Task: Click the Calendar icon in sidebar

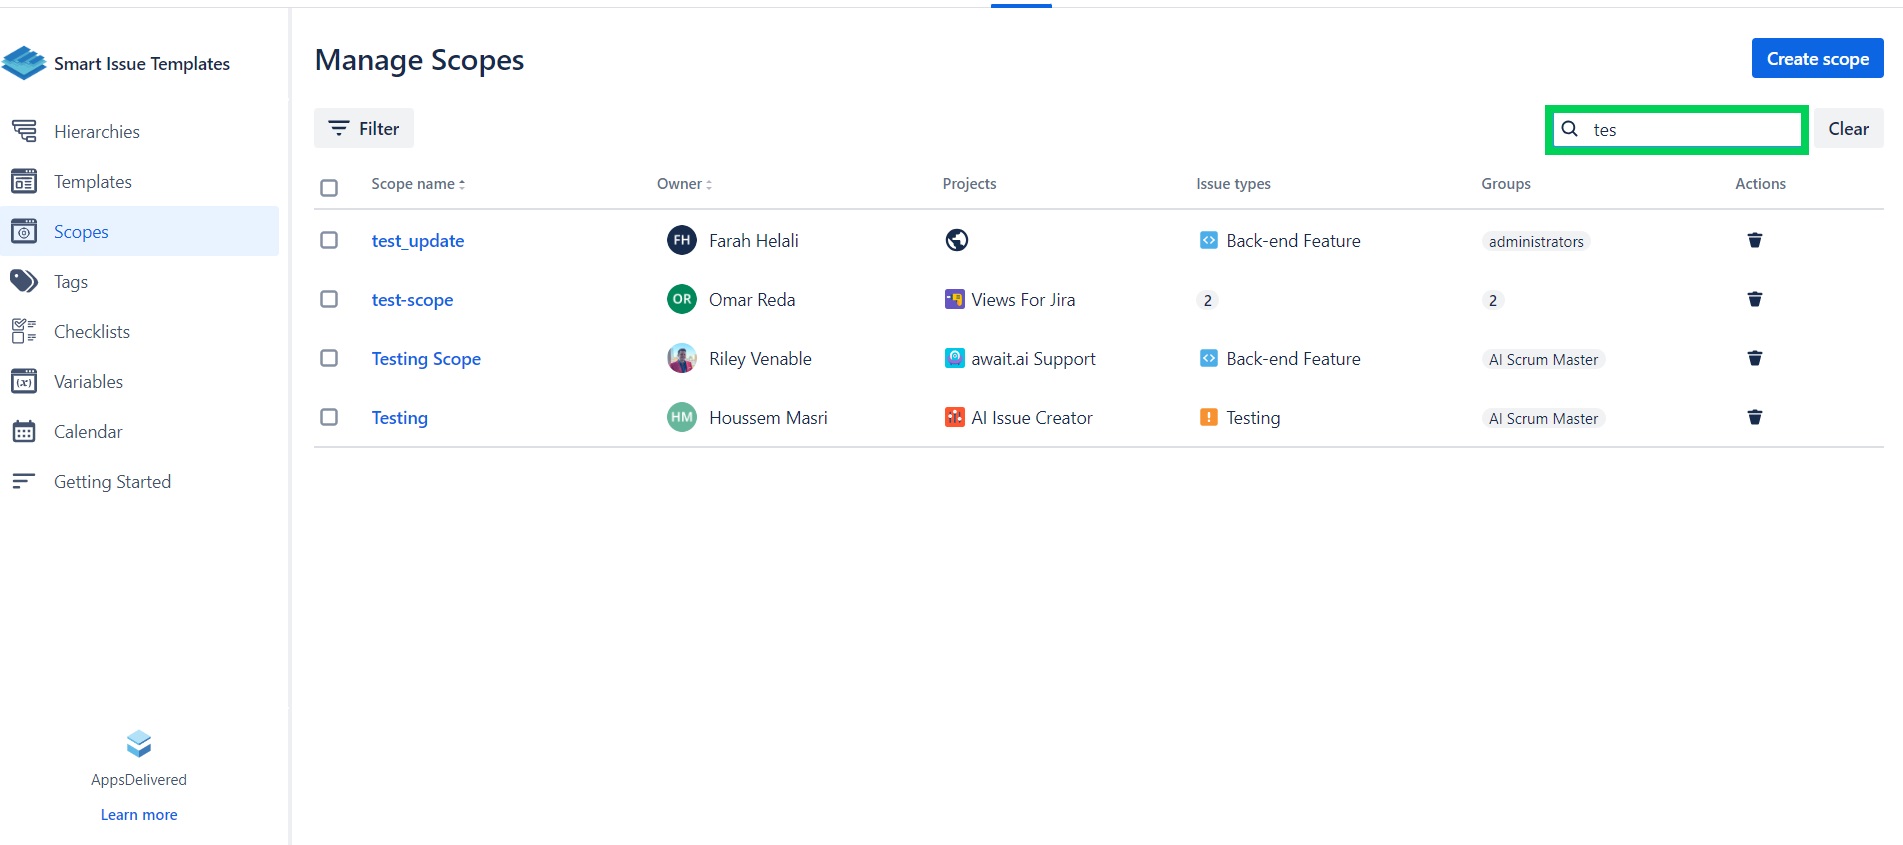Action: pos(24,431)
